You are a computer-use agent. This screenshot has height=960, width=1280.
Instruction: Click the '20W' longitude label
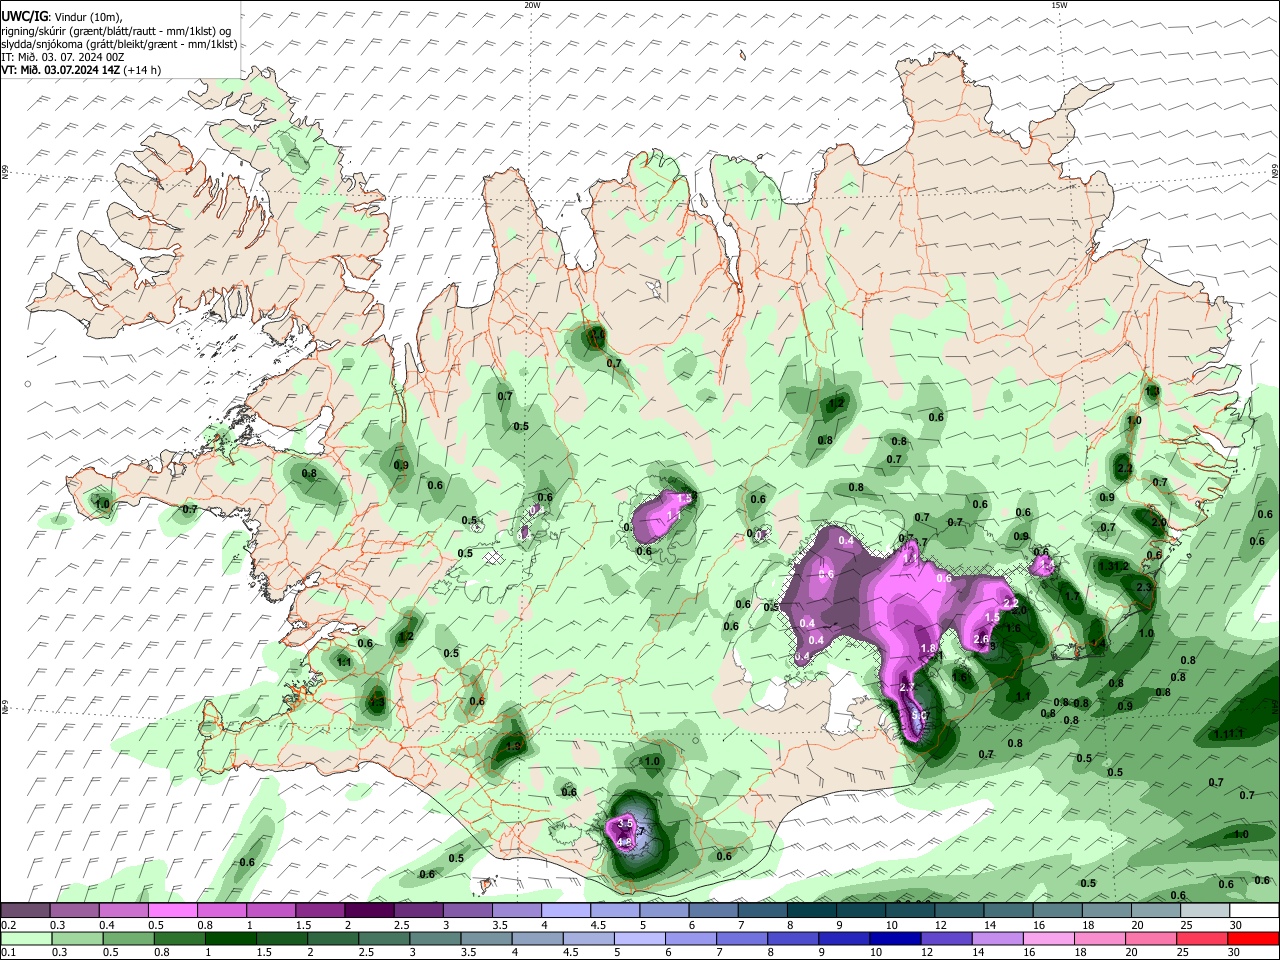point(532,5)
